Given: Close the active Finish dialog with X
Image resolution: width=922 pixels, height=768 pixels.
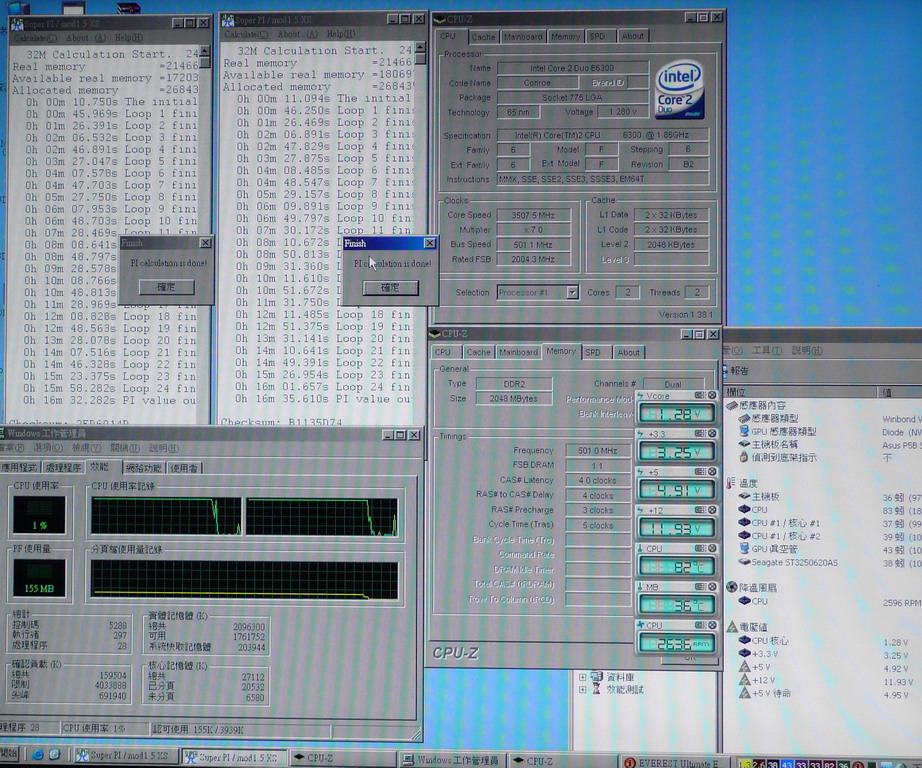Looking at the screenshot, I should pyautogui.click(x=430, y=243).
